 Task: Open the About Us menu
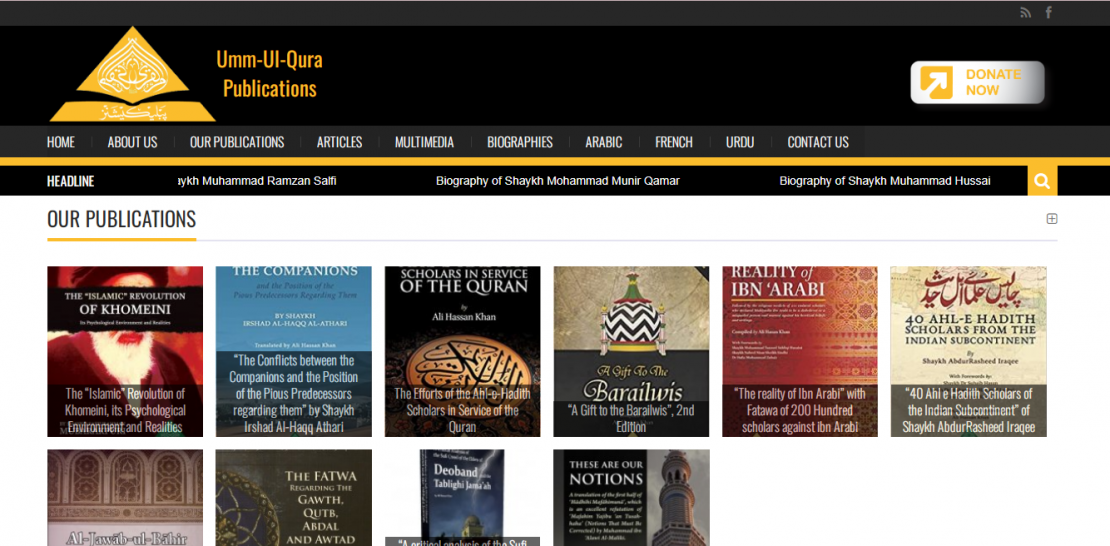click(x=132, y=142)
